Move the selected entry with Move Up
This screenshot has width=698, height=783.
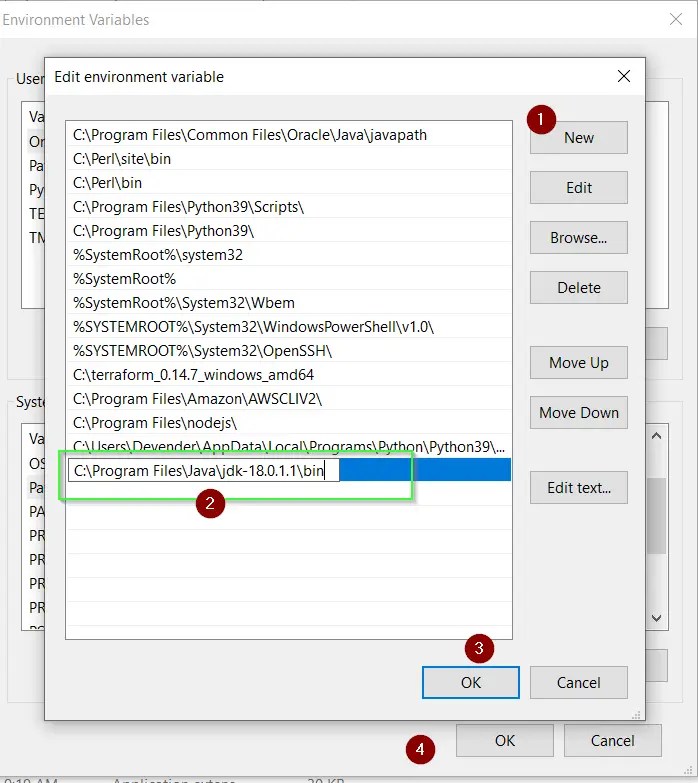(x=578, y=363)
